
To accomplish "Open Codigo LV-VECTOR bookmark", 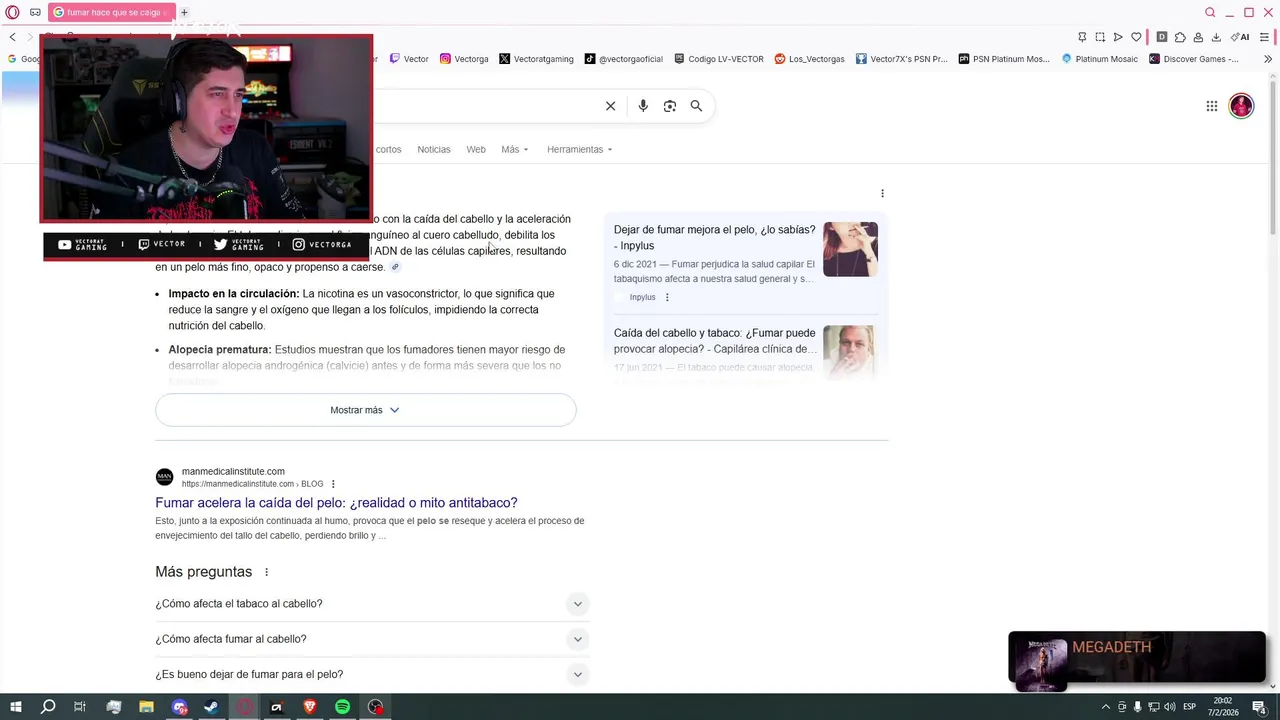I will (719, 59).
